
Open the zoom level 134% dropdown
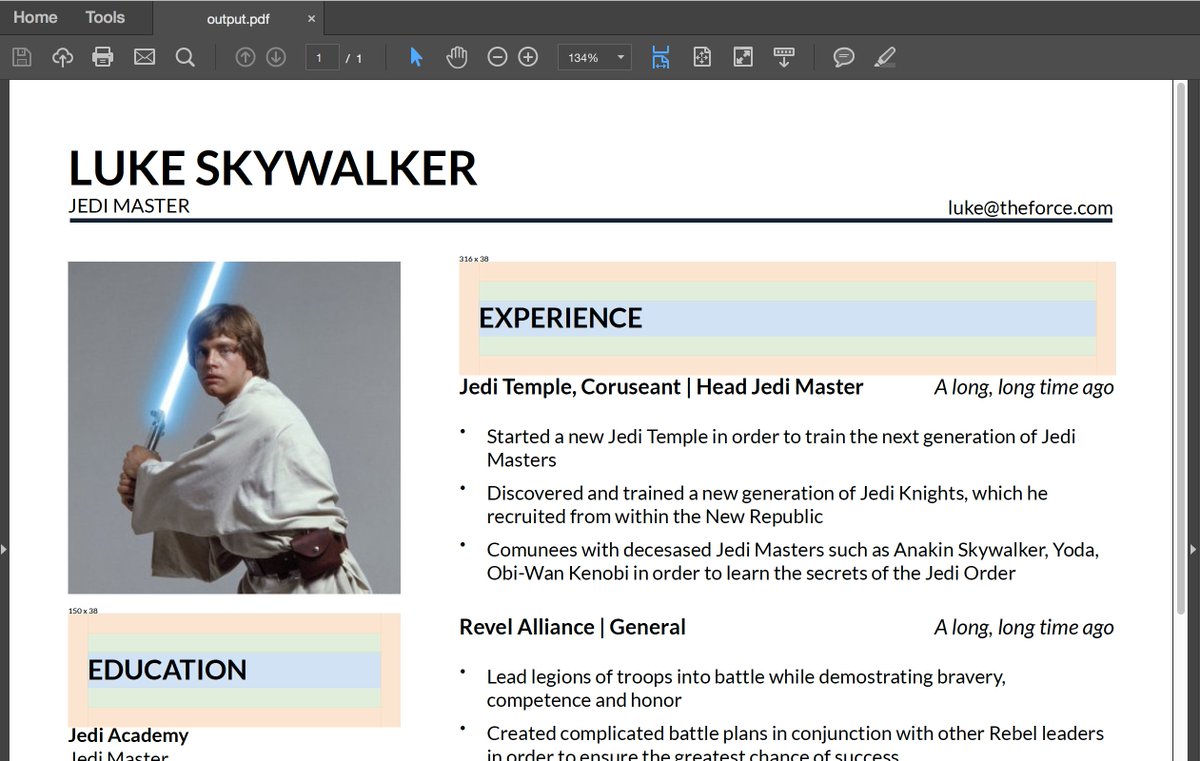click(594, 58)
